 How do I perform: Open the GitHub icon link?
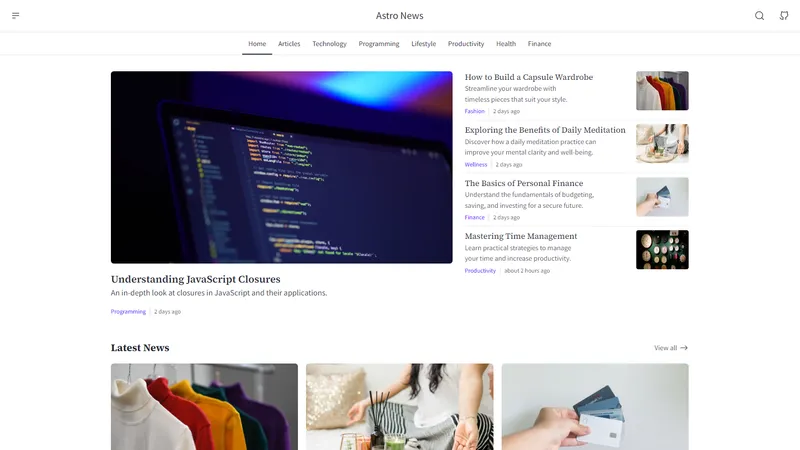784,16
